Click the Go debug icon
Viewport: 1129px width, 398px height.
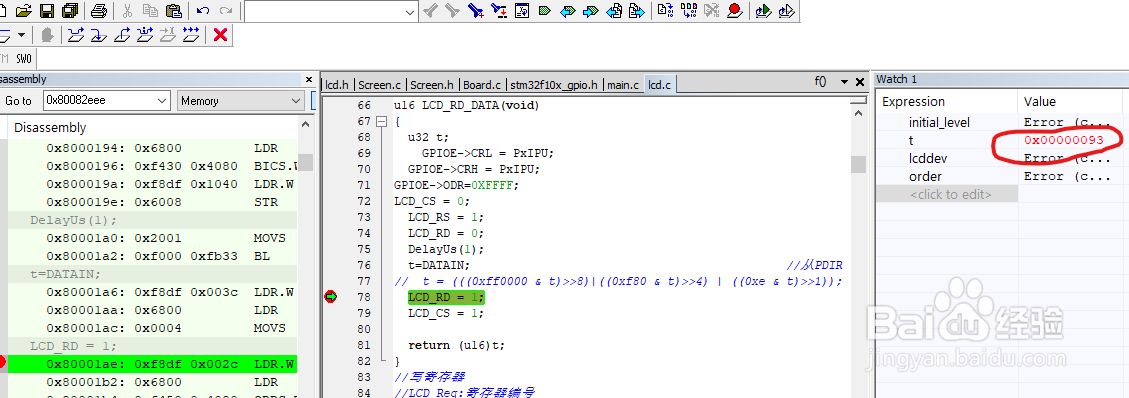coord(192,35)
